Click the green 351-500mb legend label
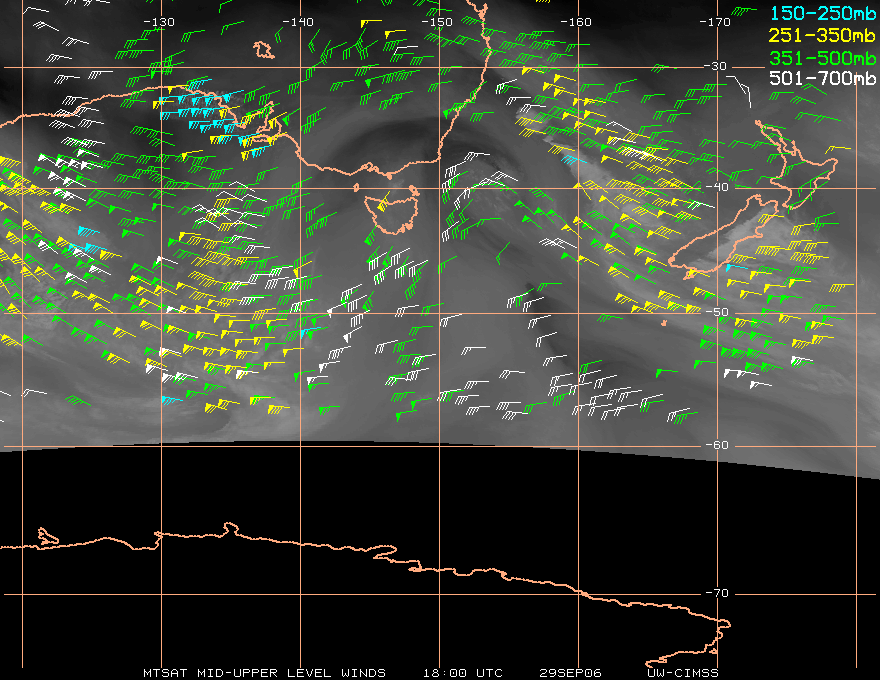Viewport: 880px width, 680px height. [822, 58]
